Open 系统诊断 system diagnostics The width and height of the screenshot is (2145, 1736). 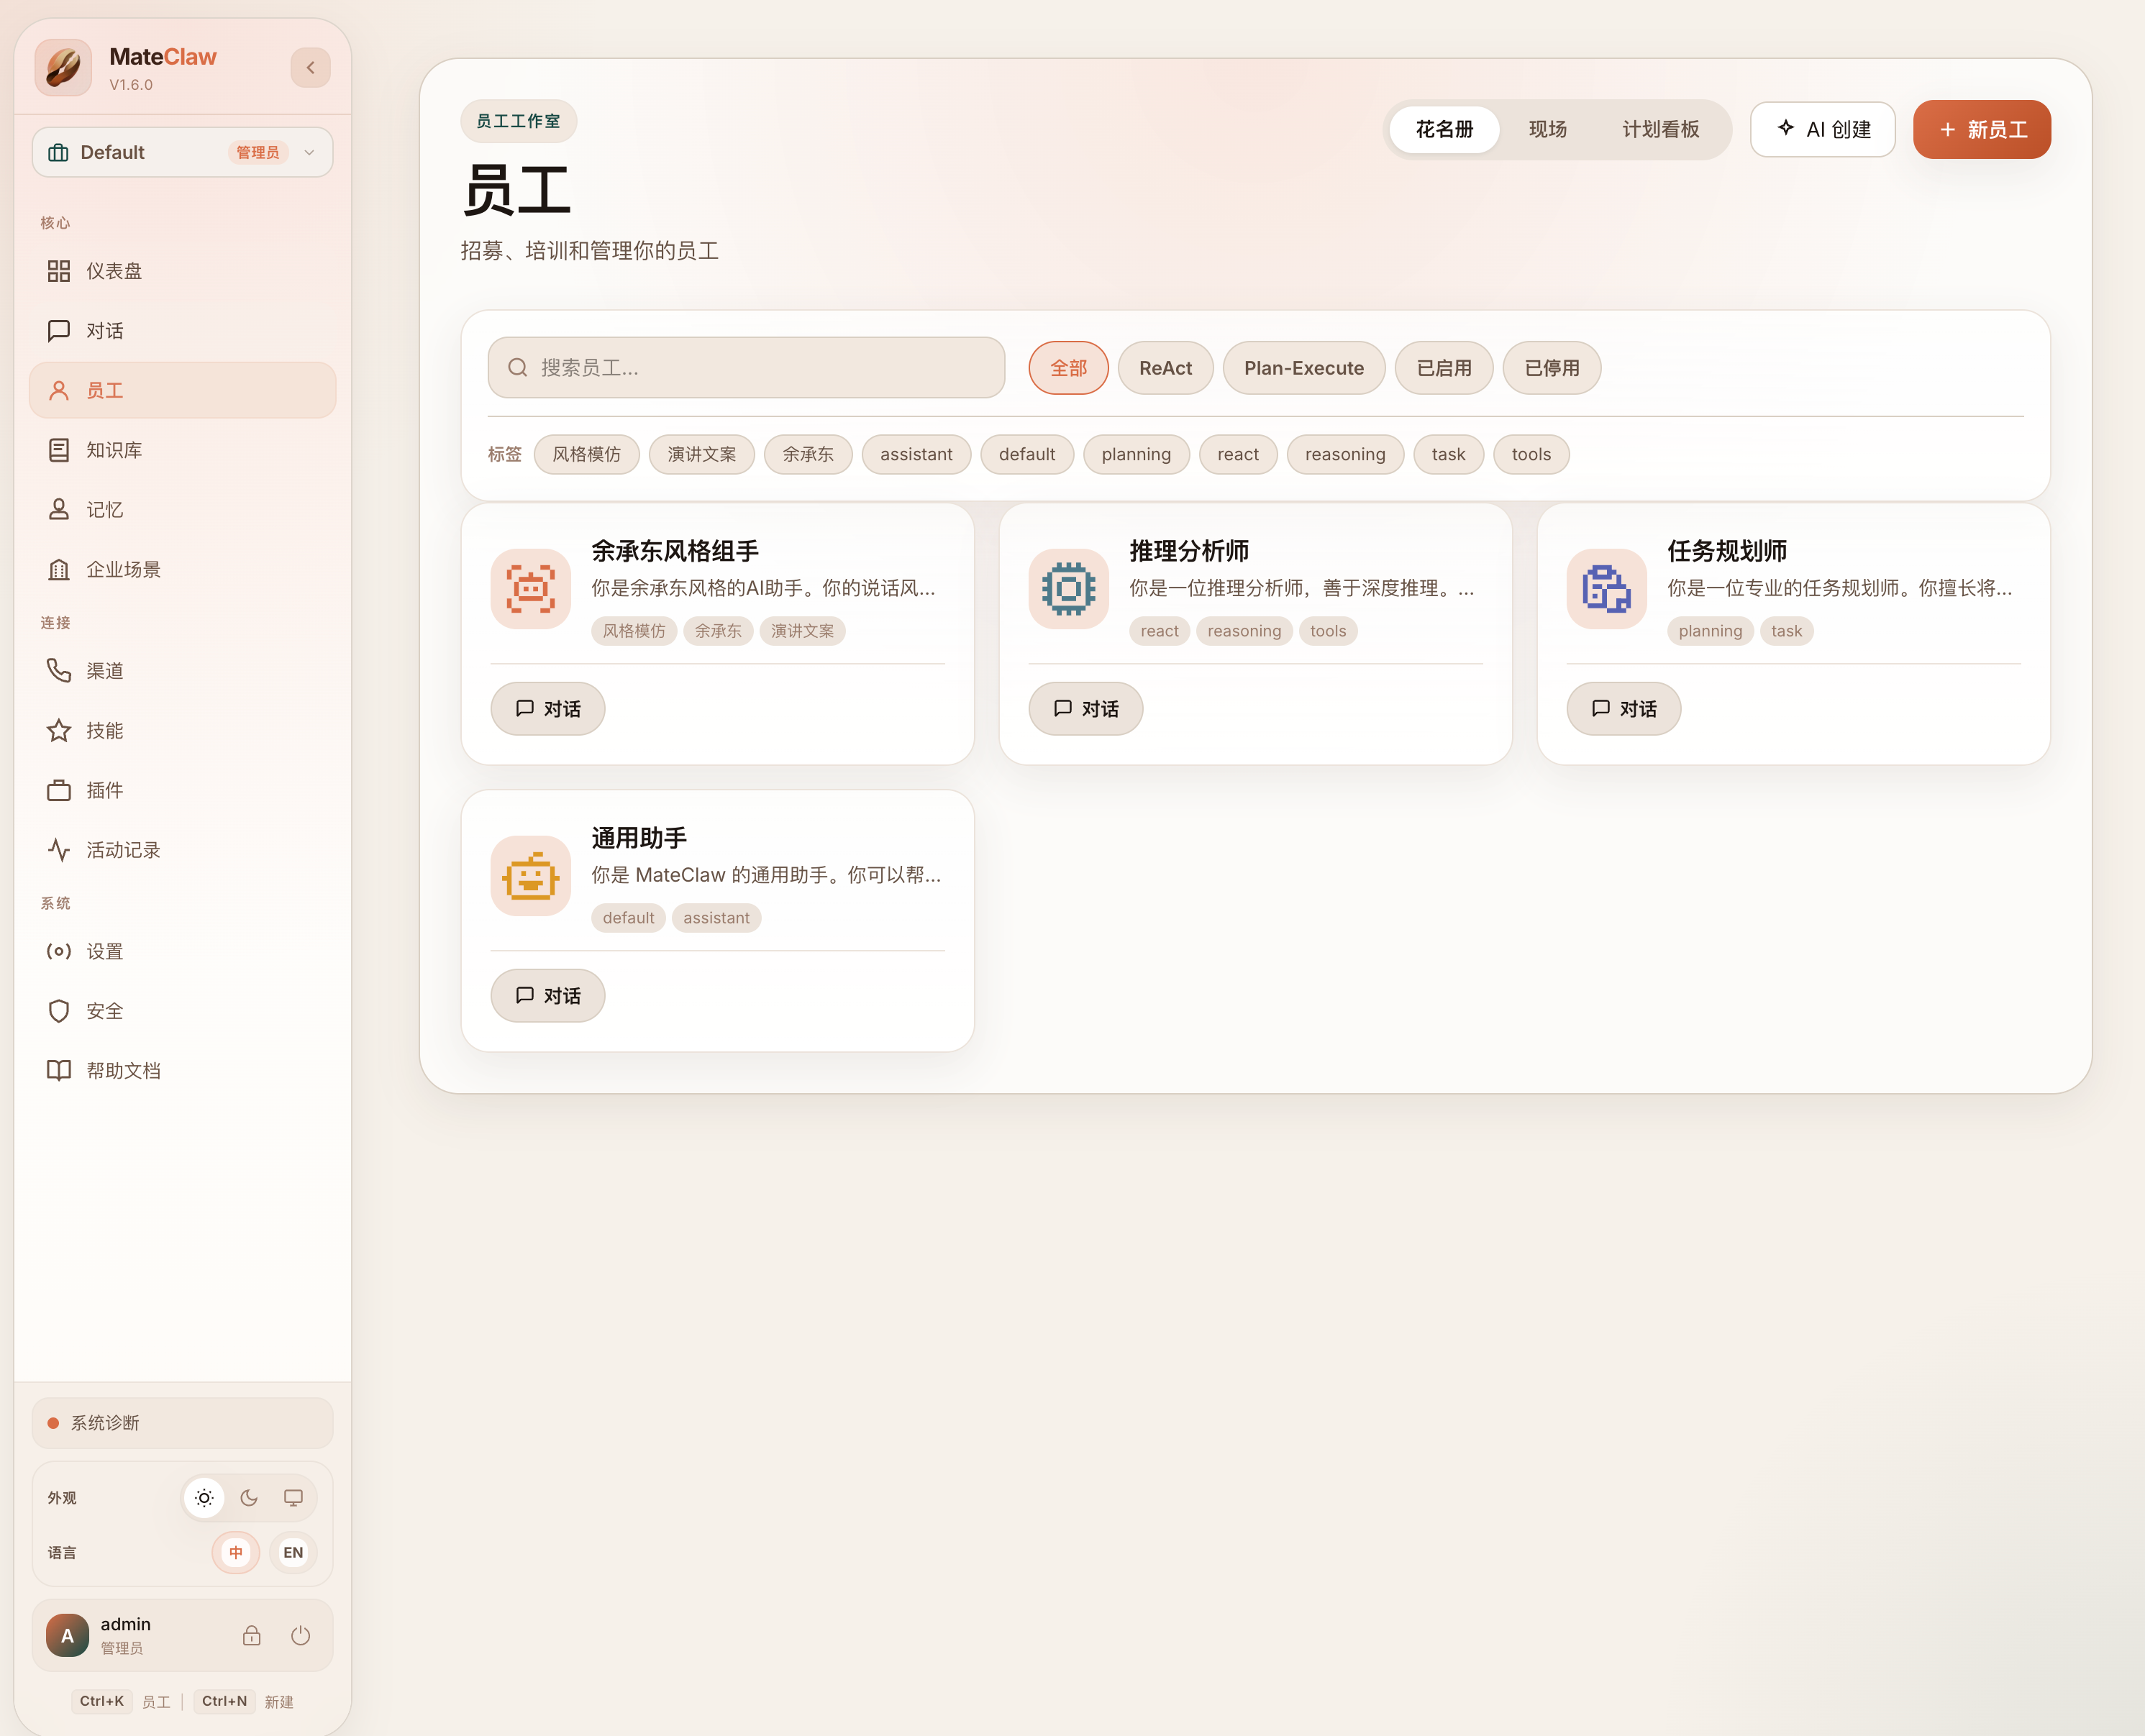[182, 1423]
